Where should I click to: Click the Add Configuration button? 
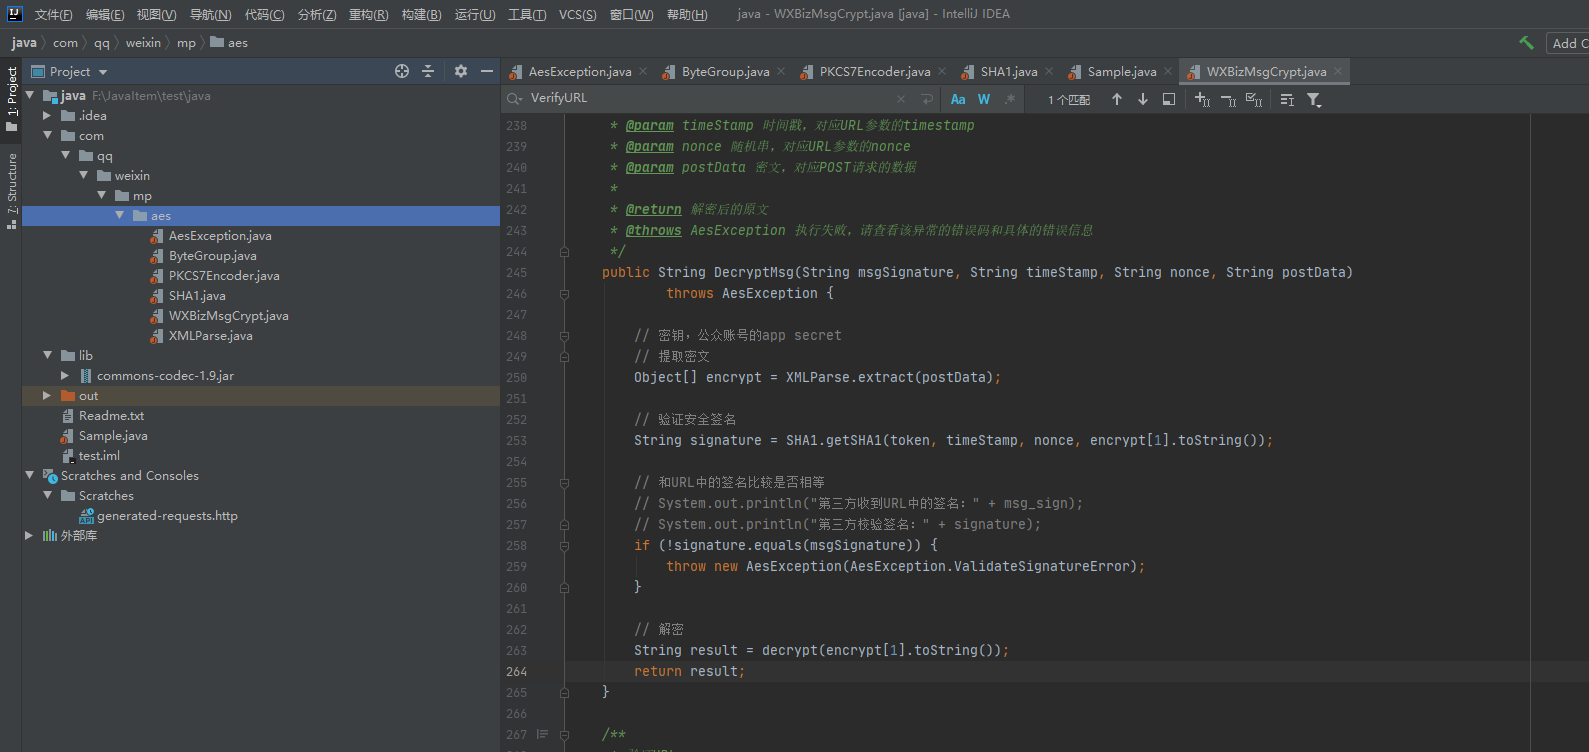coord(1568,43)
